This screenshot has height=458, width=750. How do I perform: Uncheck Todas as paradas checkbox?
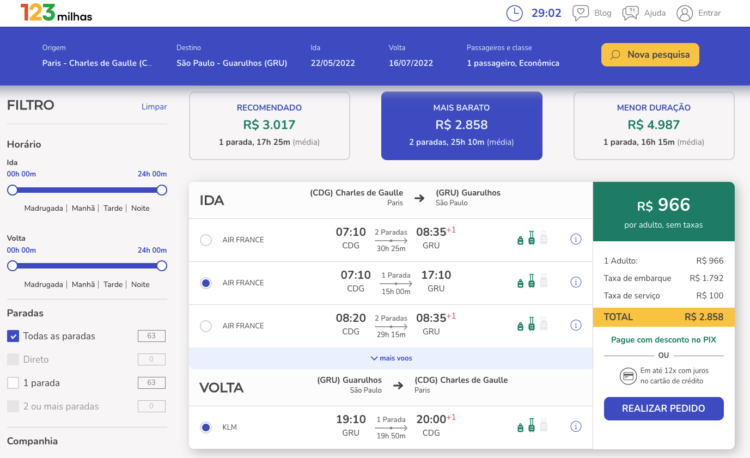click(x=13, y=336)
